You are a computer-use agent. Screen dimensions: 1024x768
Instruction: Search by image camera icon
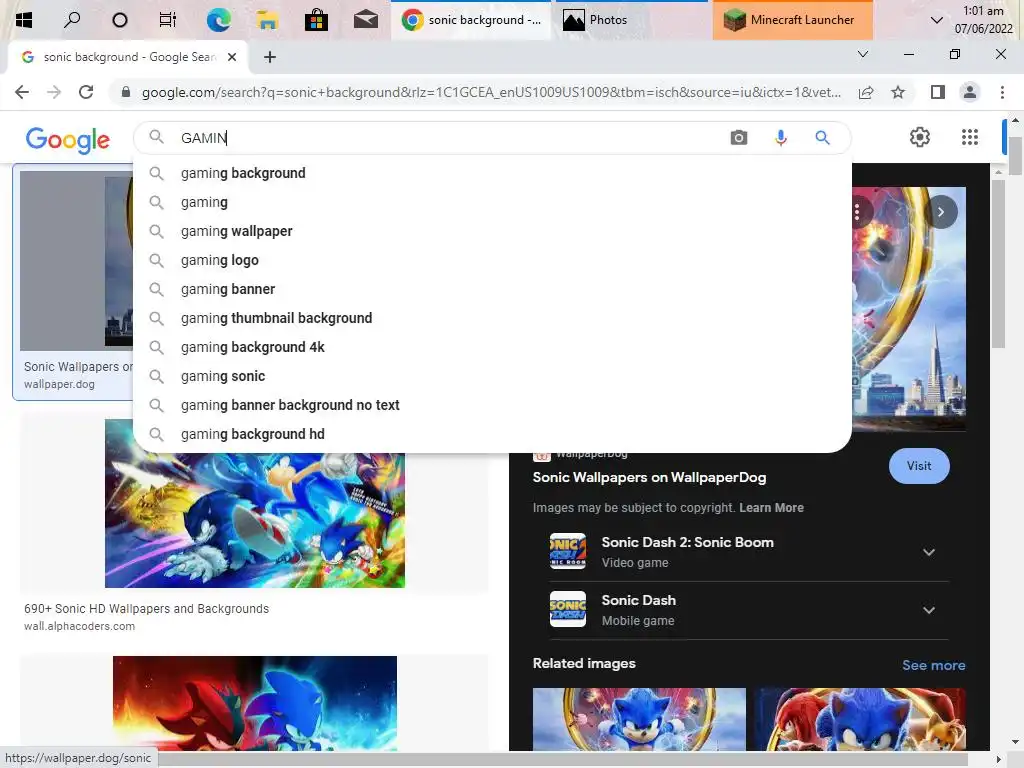pos(739,138)
